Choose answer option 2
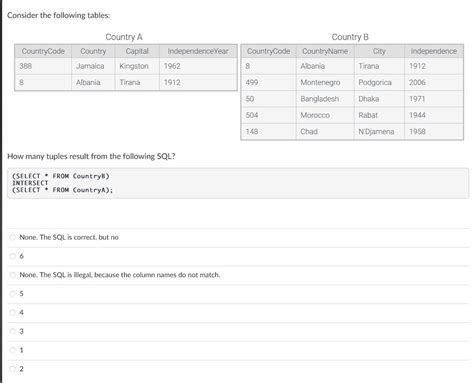Viewport: 474px width, 383px height. [12, 369]
